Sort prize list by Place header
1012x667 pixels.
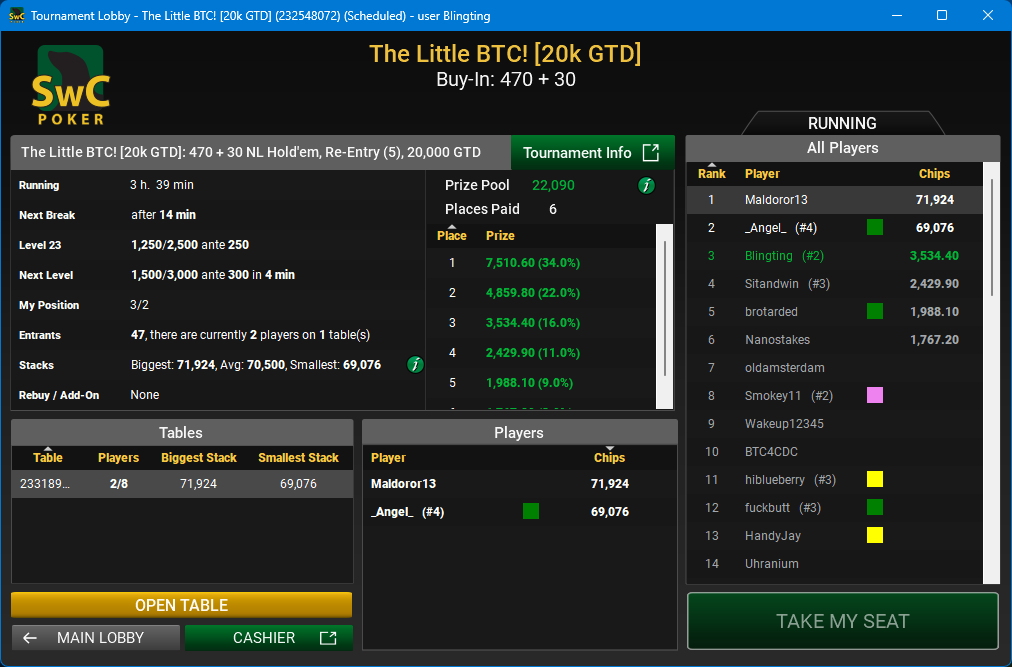(452, 236)
